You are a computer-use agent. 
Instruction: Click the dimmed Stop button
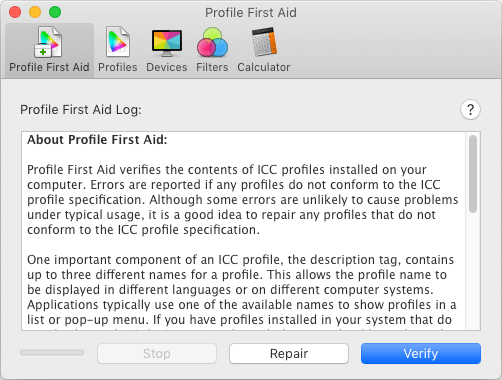(157, 353)
